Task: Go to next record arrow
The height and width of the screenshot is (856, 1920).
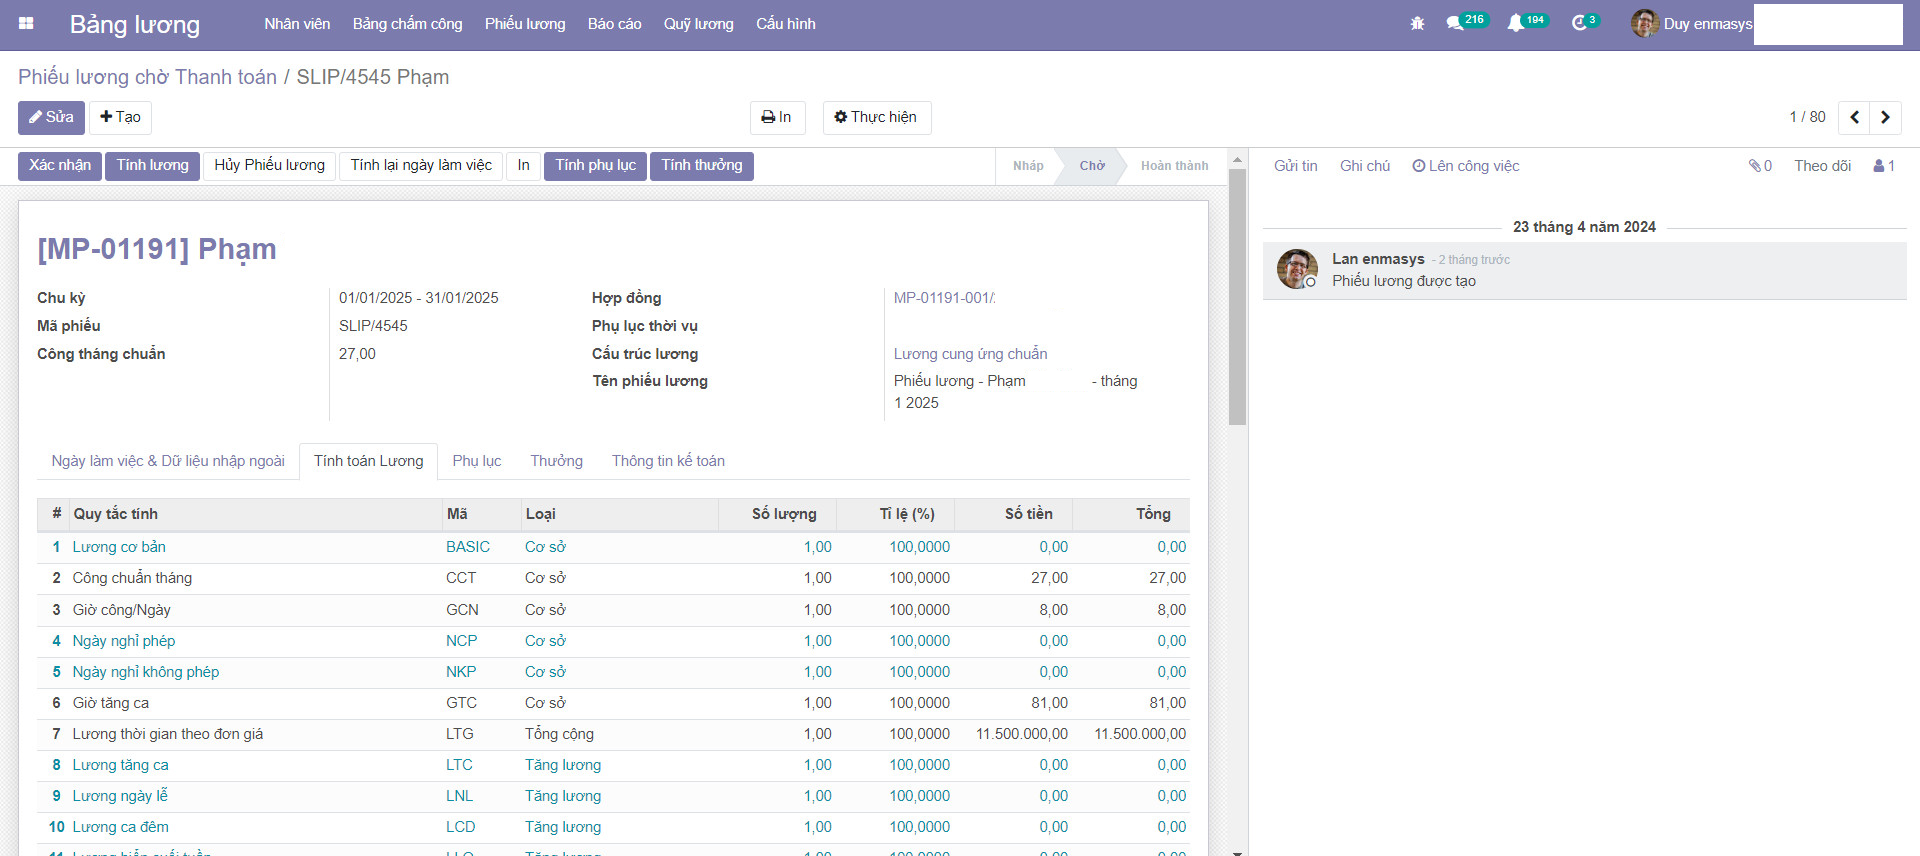Action: (x=1885, y=118)
